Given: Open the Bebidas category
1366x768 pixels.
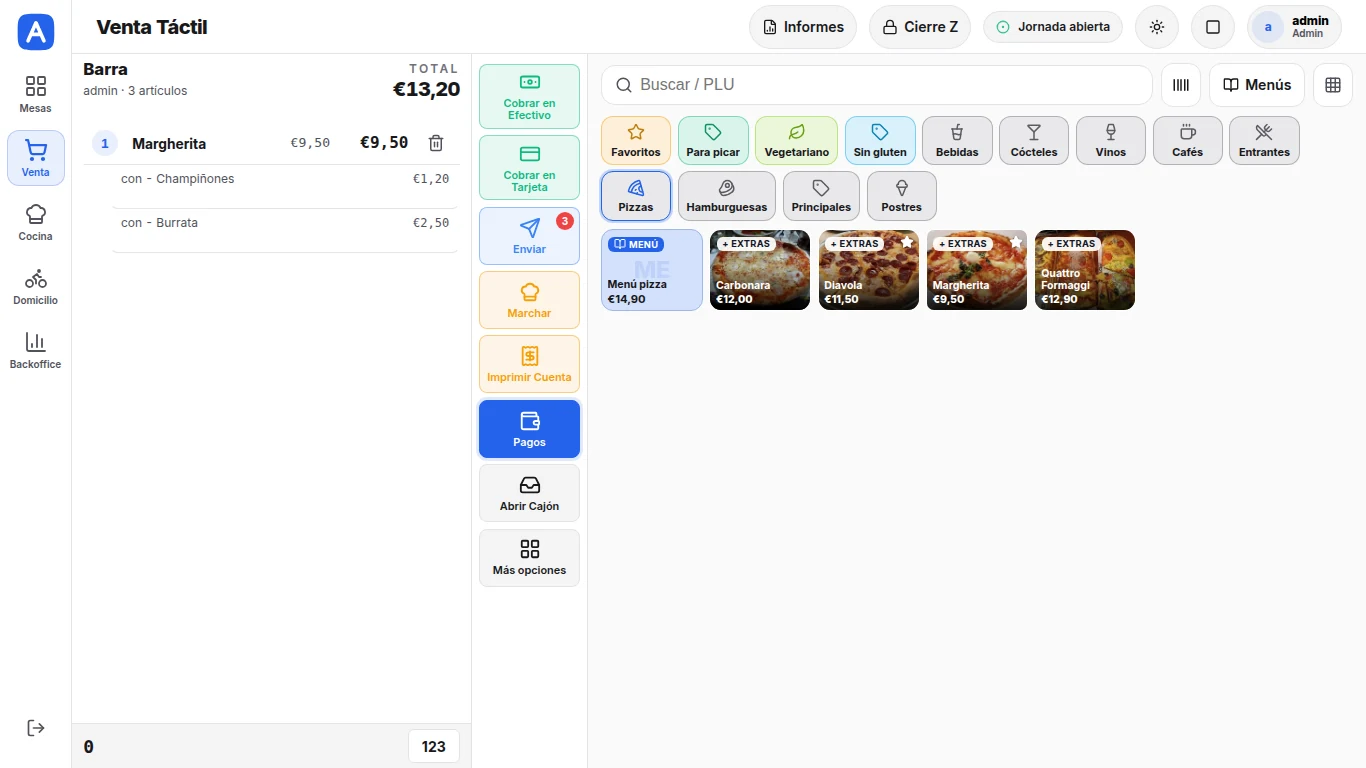Looking at the screenshot, I should [x=957, y=141].
